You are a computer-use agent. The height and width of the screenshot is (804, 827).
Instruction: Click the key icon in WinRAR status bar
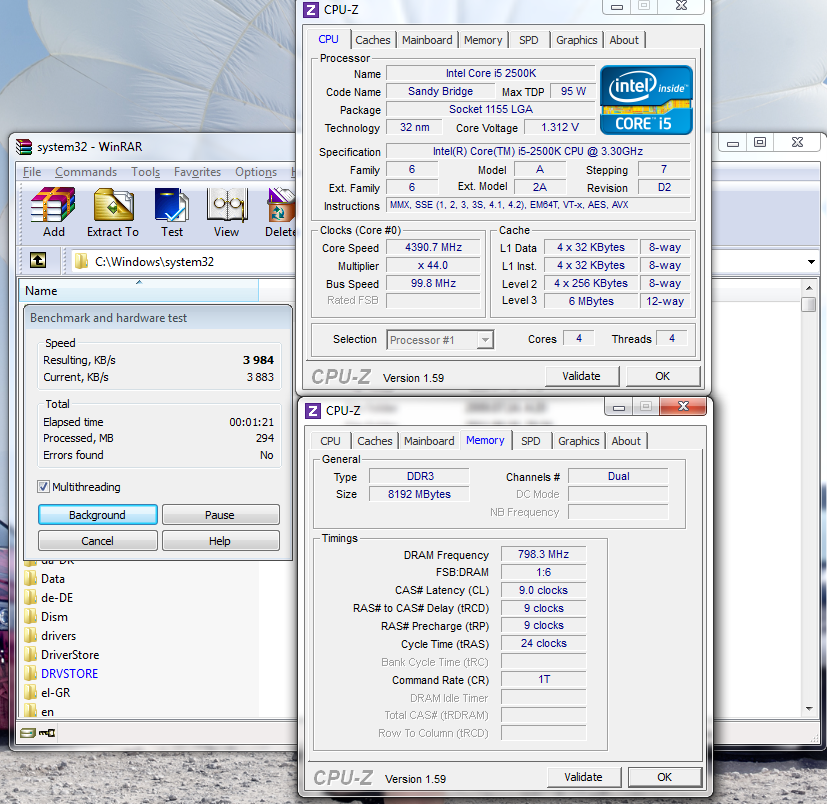point(47,733)
